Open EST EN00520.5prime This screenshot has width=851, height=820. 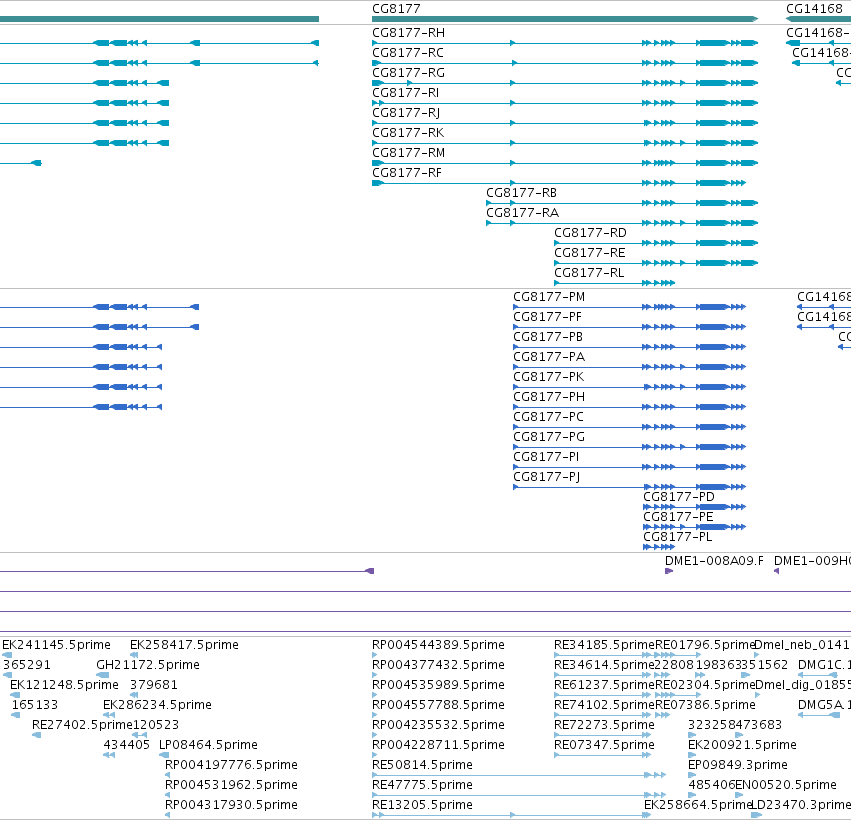coord(786,785)
